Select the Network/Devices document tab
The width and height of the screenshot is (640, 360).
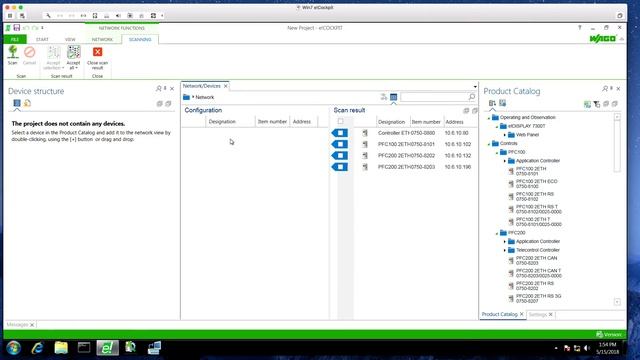pyautogui.click(x=202, y=86)
